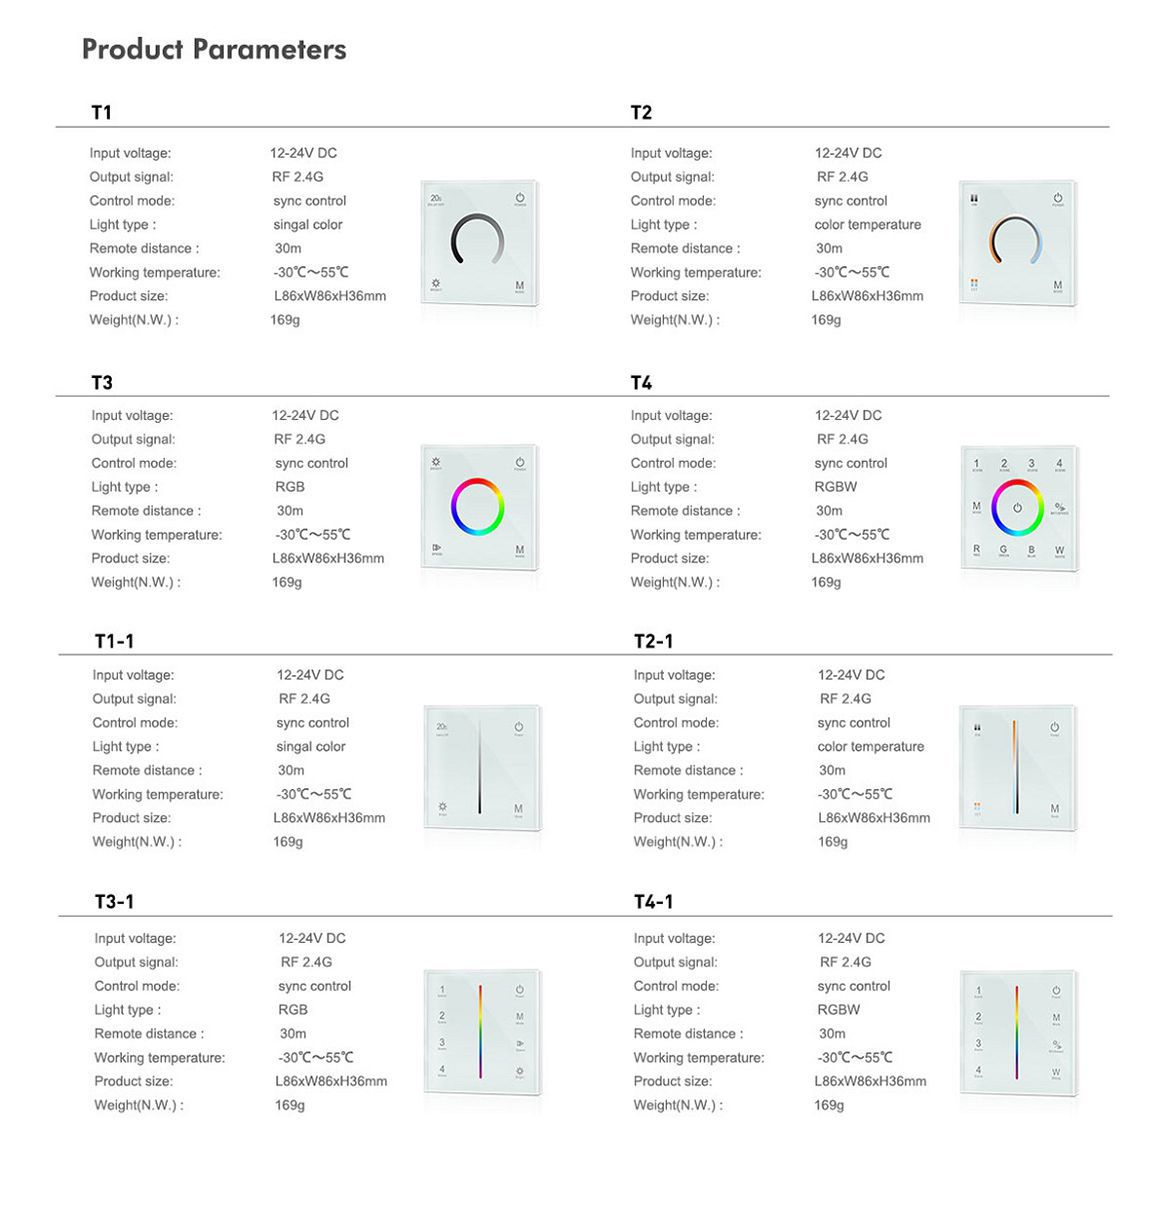Image resolution: width=1170 pixels, height=1208 pixels.
Task: Tap the W button on T4-1 panel
Action: (x=1056, y=1073)
